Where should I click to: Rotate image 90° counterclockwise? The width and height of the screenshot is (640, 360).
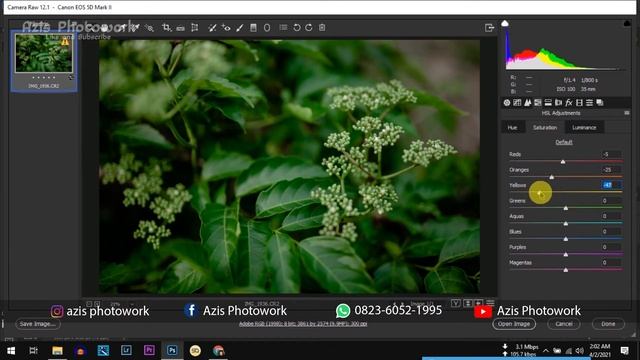[x=297, y=28]
